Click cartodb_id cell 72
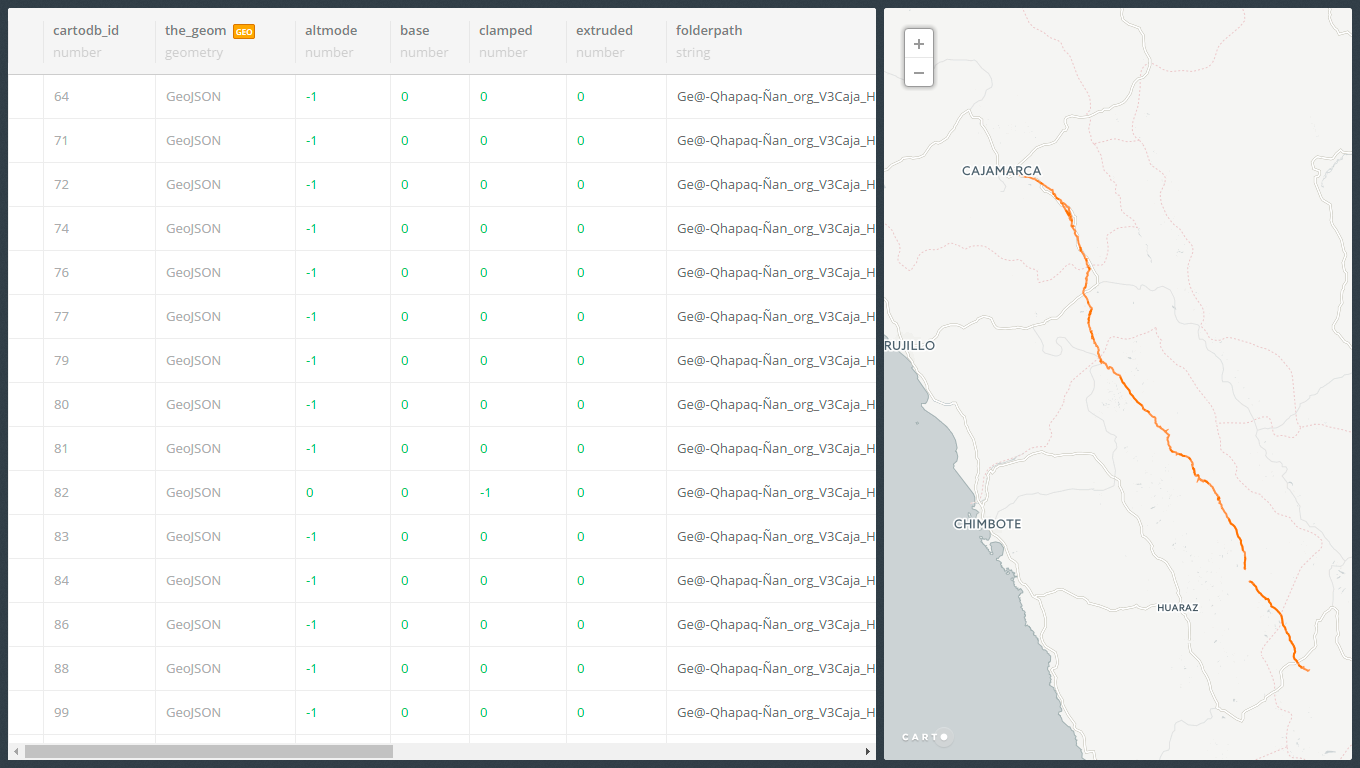 coord(61,185)
